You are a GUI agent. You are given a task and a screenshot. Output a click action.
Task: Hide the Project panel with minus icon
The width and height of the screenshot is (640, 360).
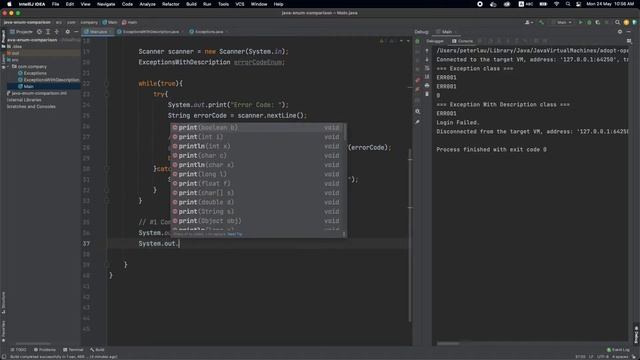click(76, 31)
